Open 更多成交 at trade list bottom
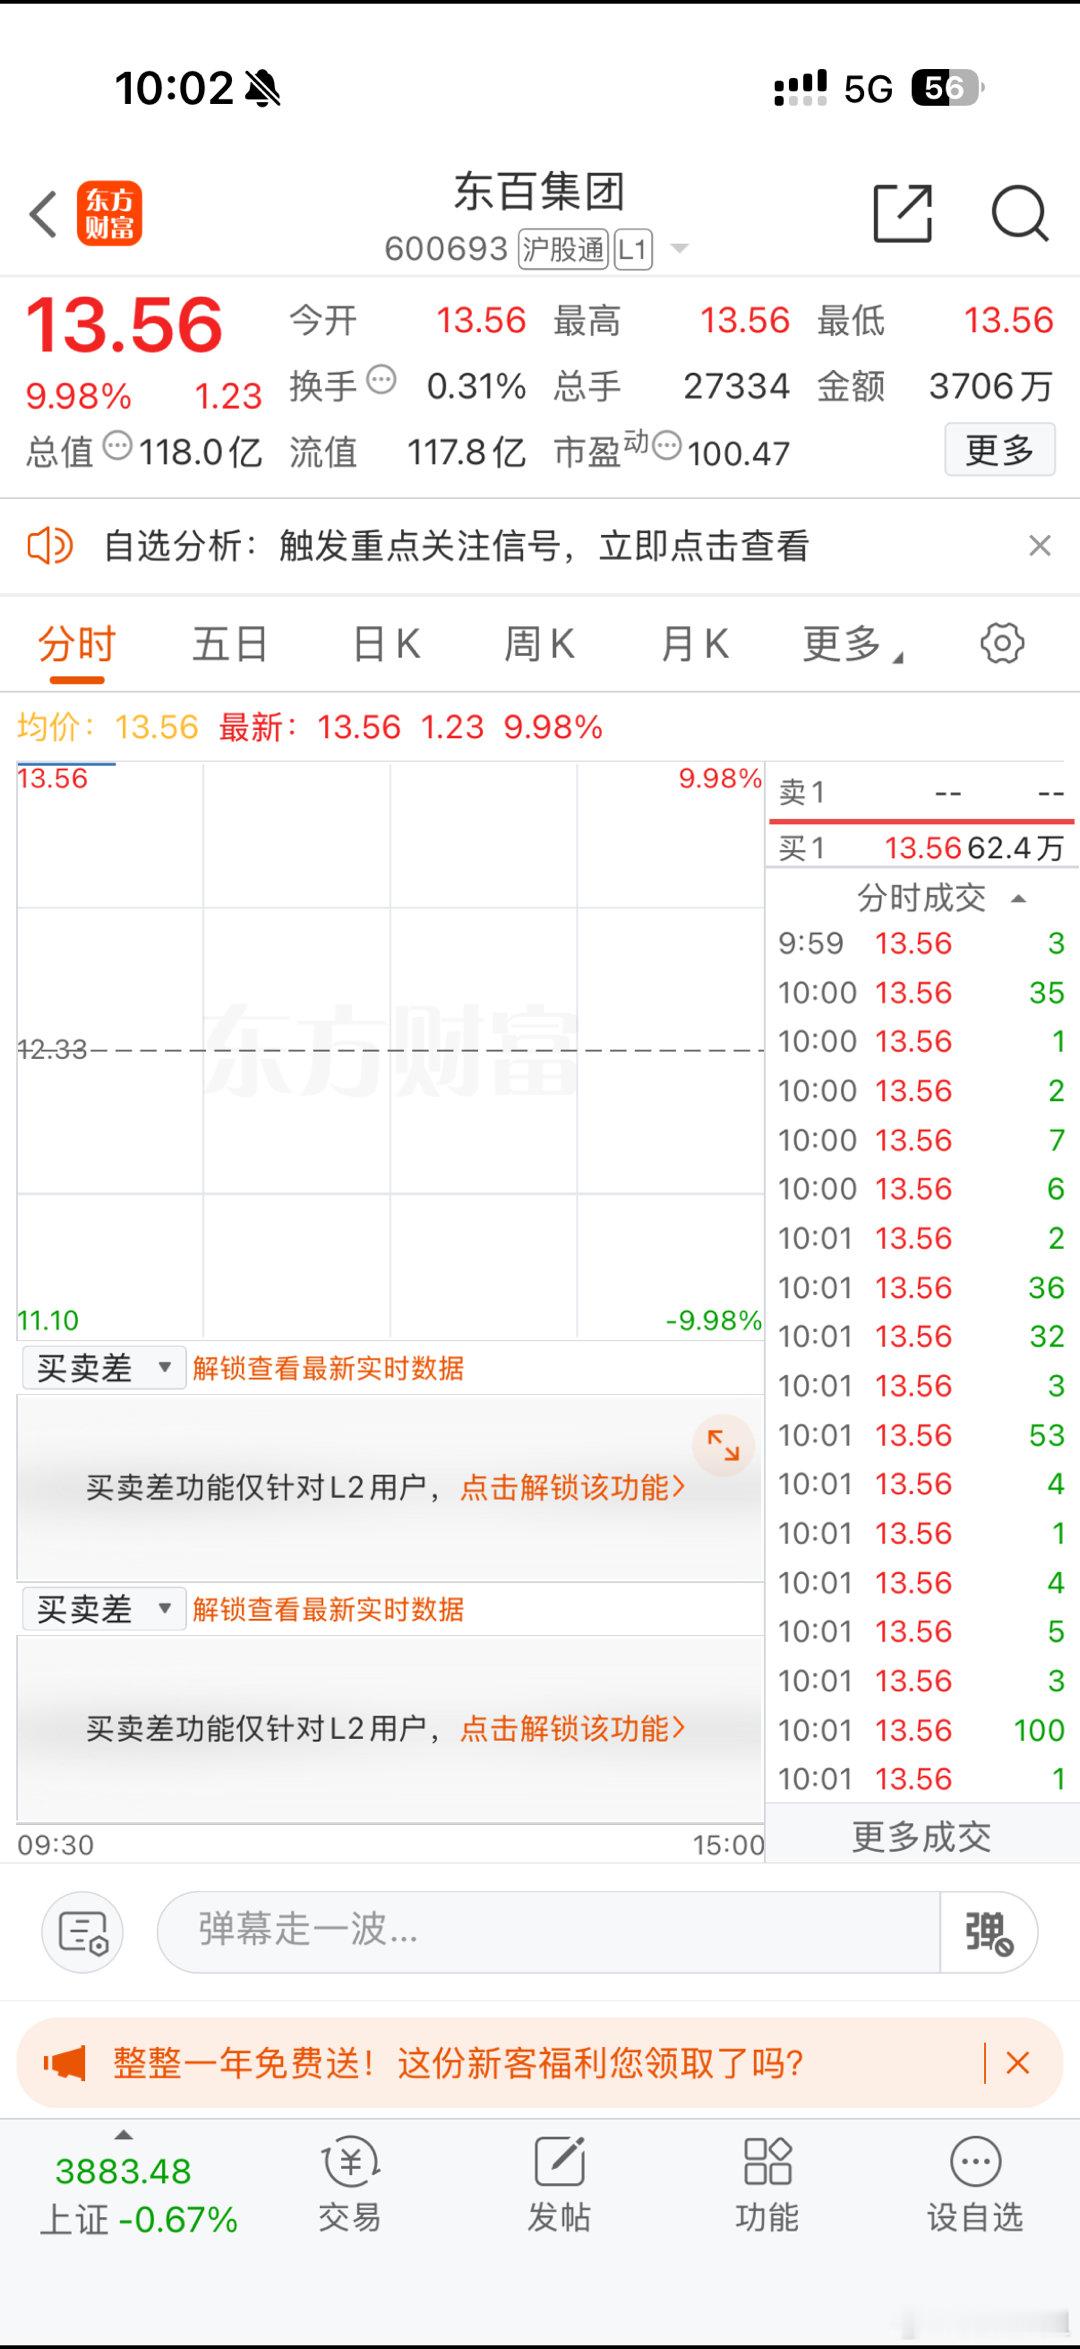1080x2349 pixels. [x=921, y=1837]
